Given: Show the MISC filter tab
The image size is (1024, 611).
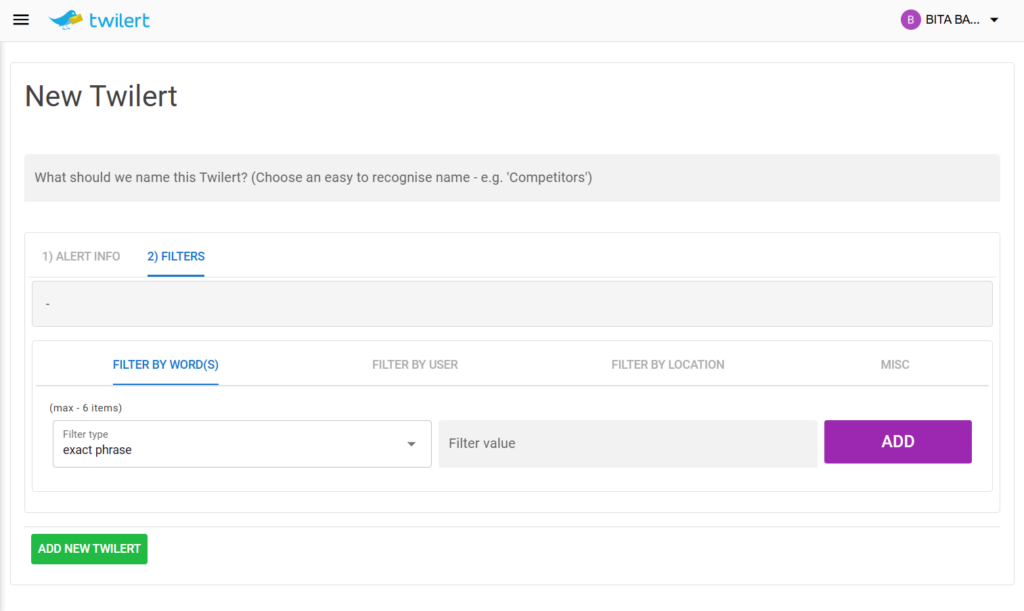Looking at the screenshot, I should pyautogui.click(x=895, y=365).
